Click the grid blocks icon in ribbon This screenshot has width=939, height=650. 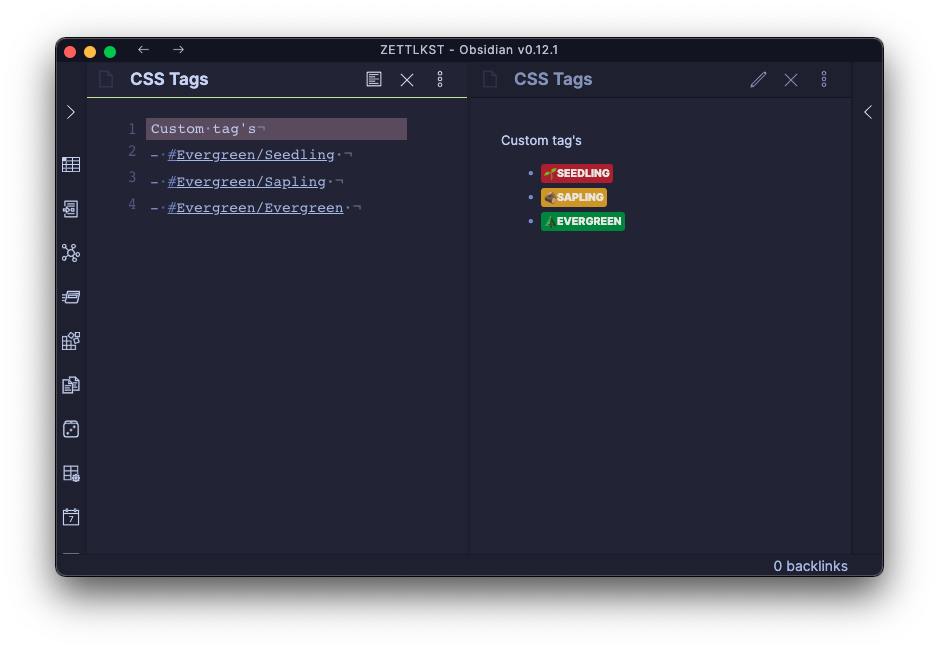coord(71,341)
